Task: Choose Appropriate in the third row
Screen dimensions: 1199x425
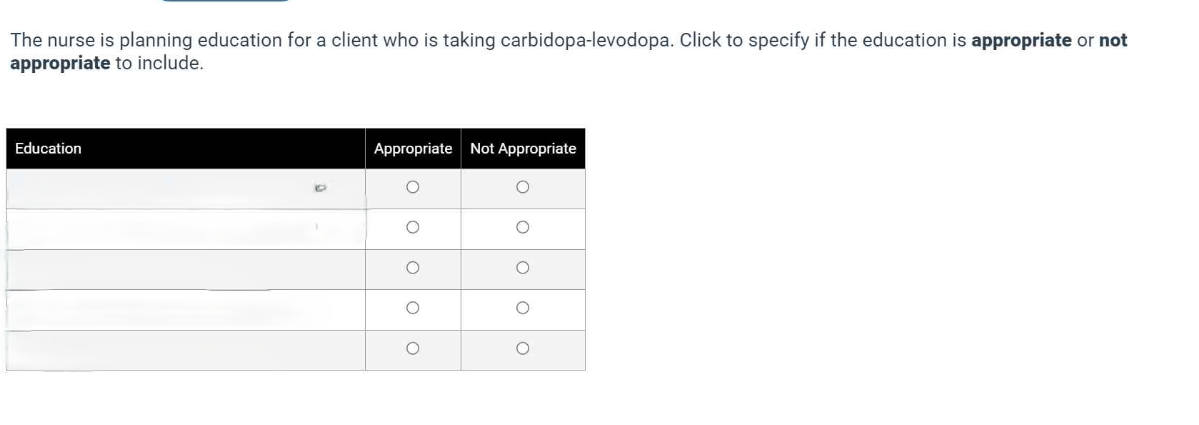Action: pos(412,268)
